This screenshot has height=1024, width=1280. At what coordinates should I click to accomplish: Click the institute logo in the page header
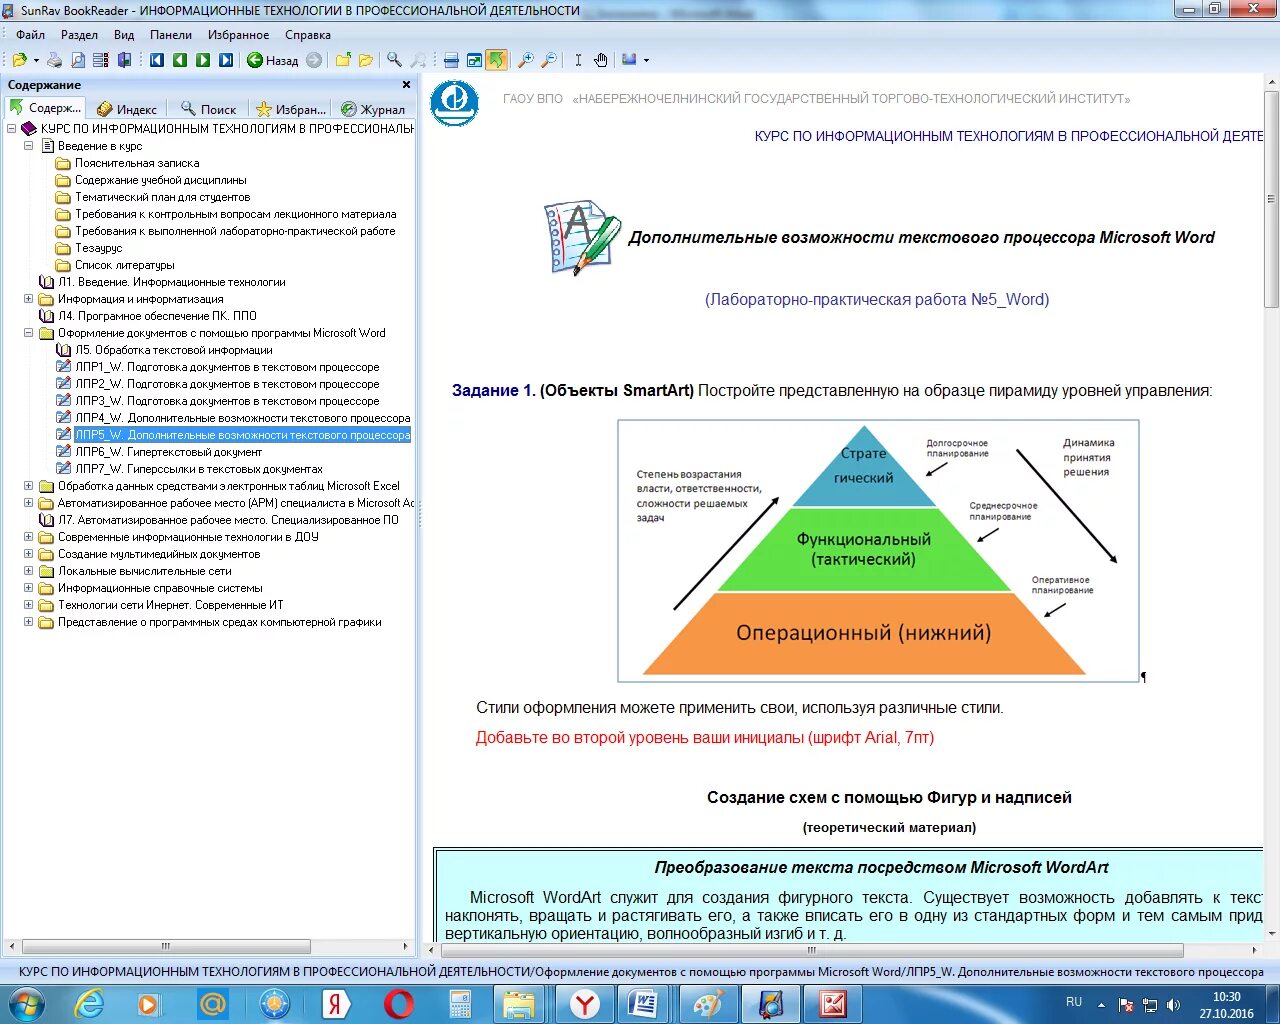click(x=454, y=102)
